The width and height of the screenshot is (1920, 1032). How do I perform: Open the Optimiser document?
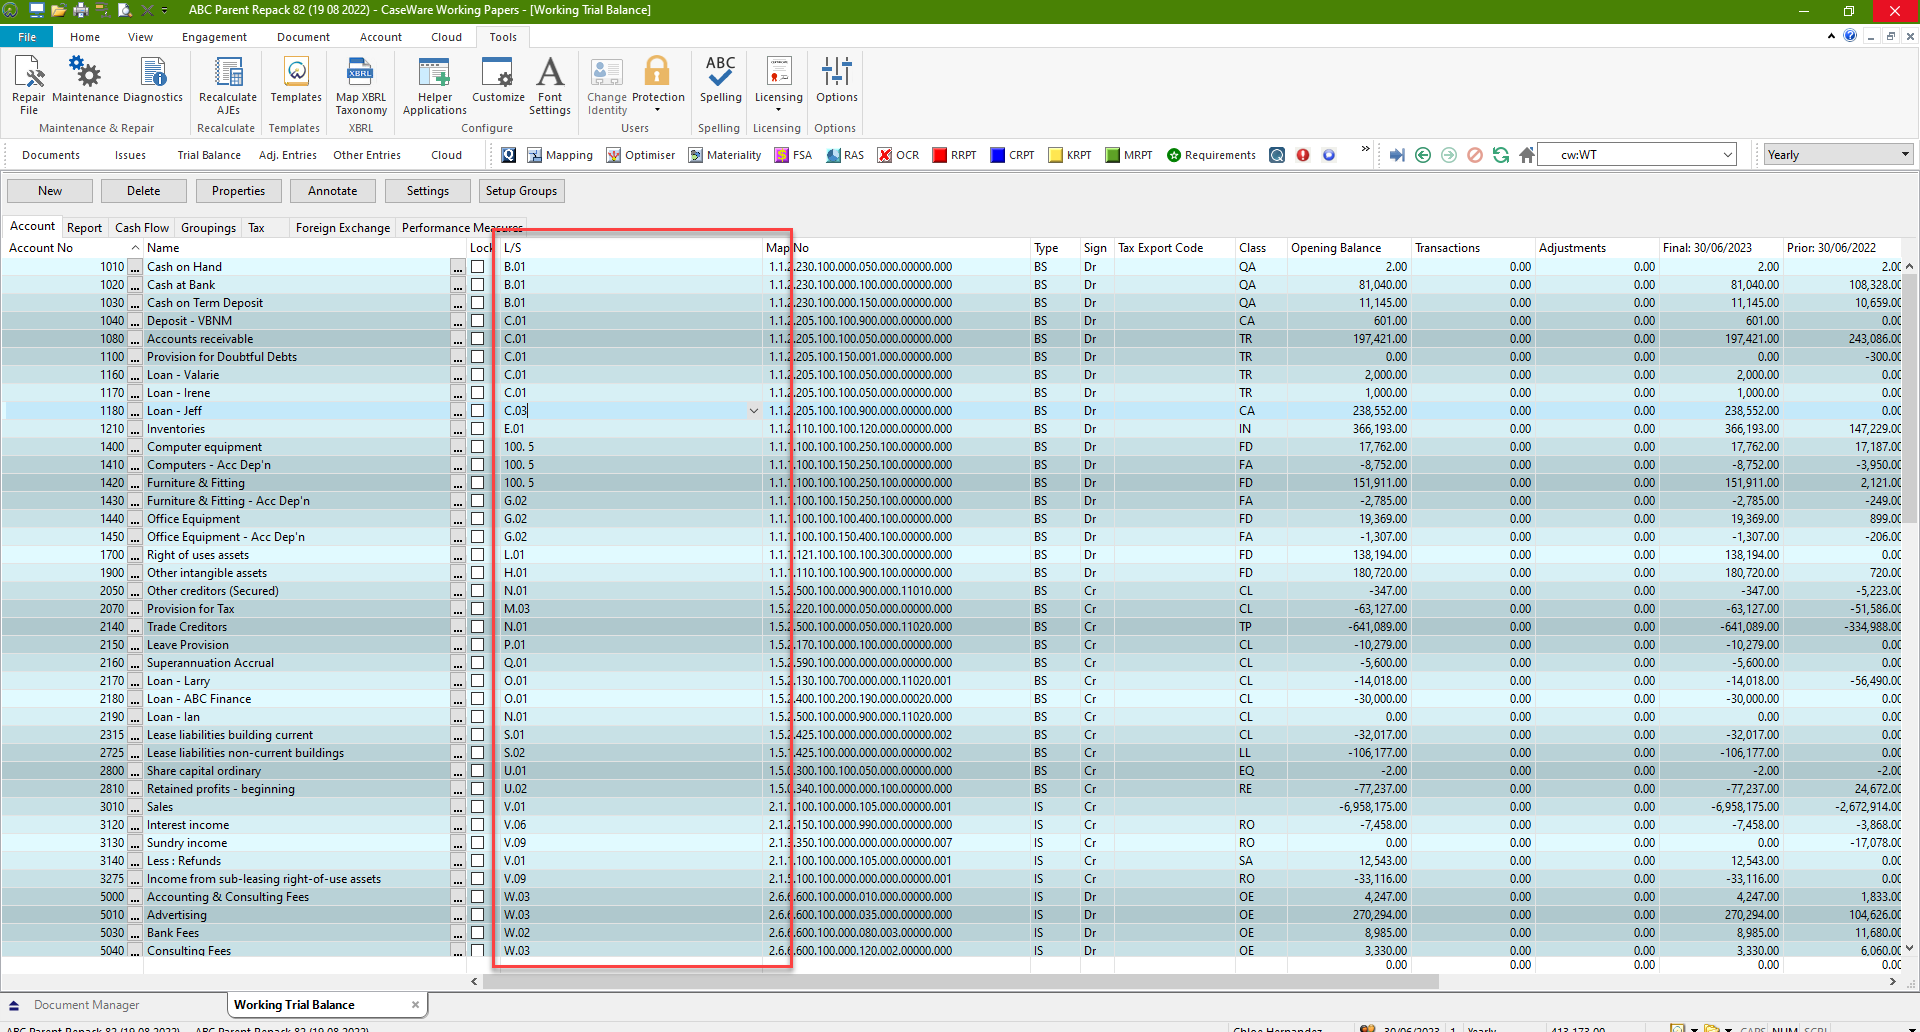[641, 155]
